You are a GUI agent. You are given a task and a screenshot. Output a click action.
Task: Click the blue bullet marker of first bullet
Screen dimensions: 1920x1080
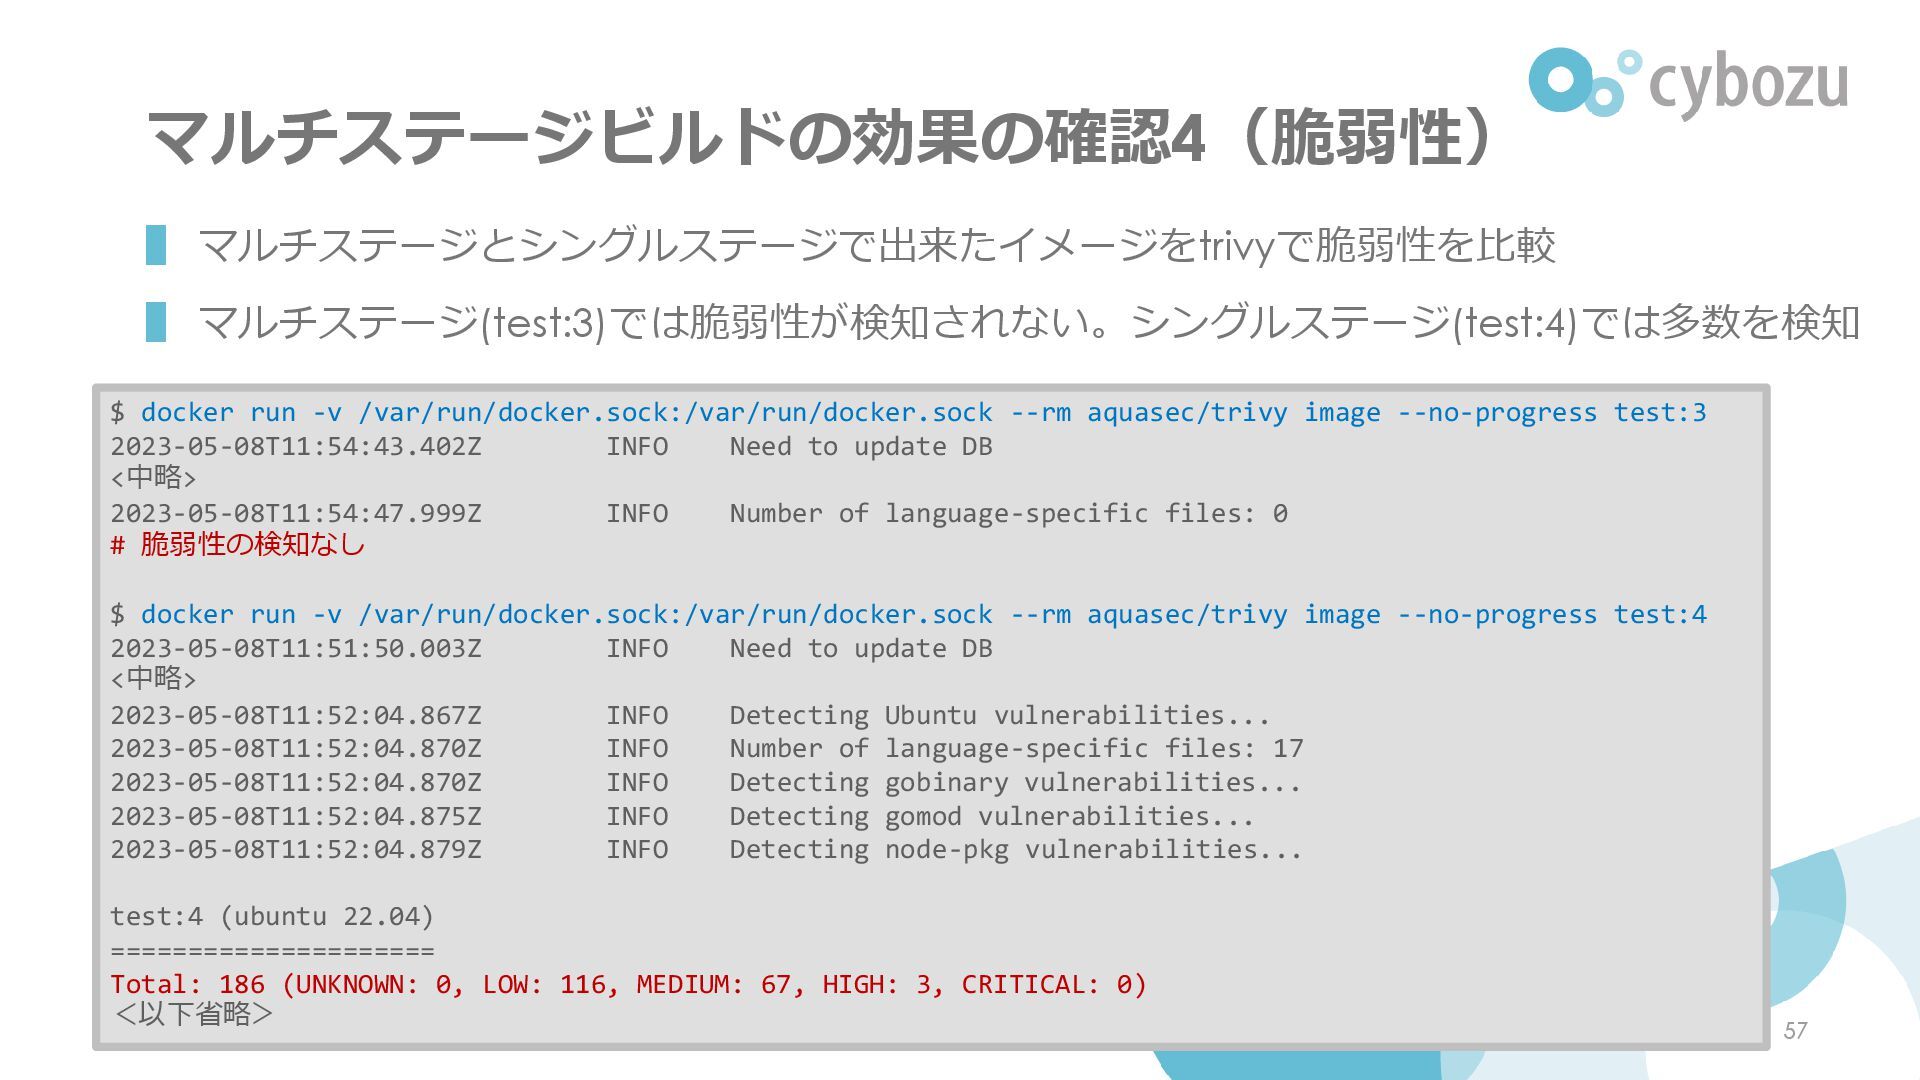[156, 246]
